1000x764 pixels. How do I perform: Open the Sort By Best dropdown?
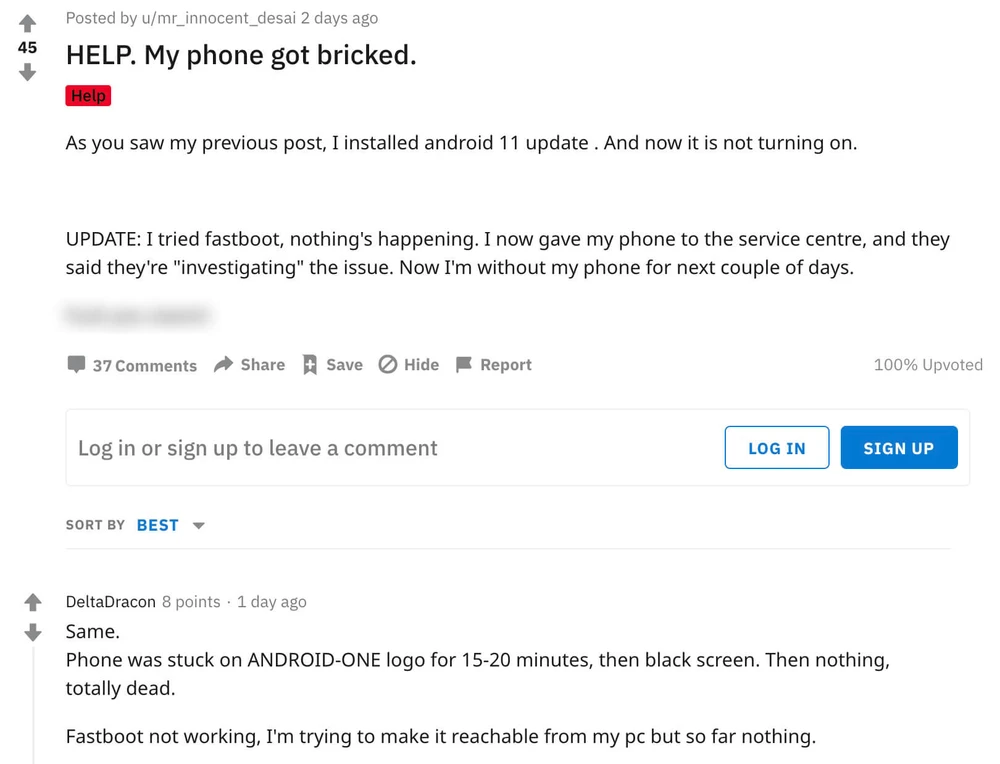[158, 525]
